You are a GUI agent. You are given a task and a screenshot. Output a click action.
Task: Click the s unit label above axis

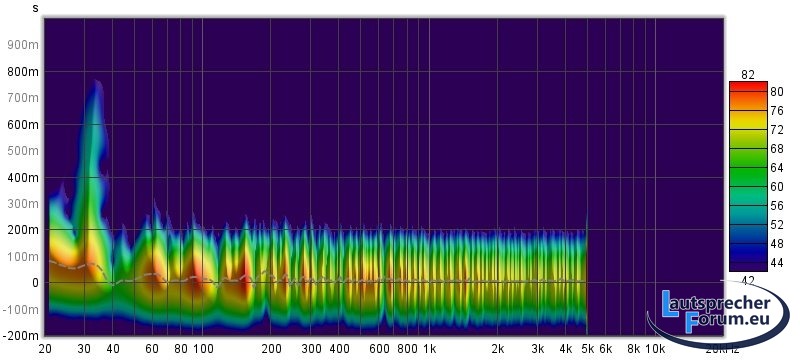click(x=35, y=8)
